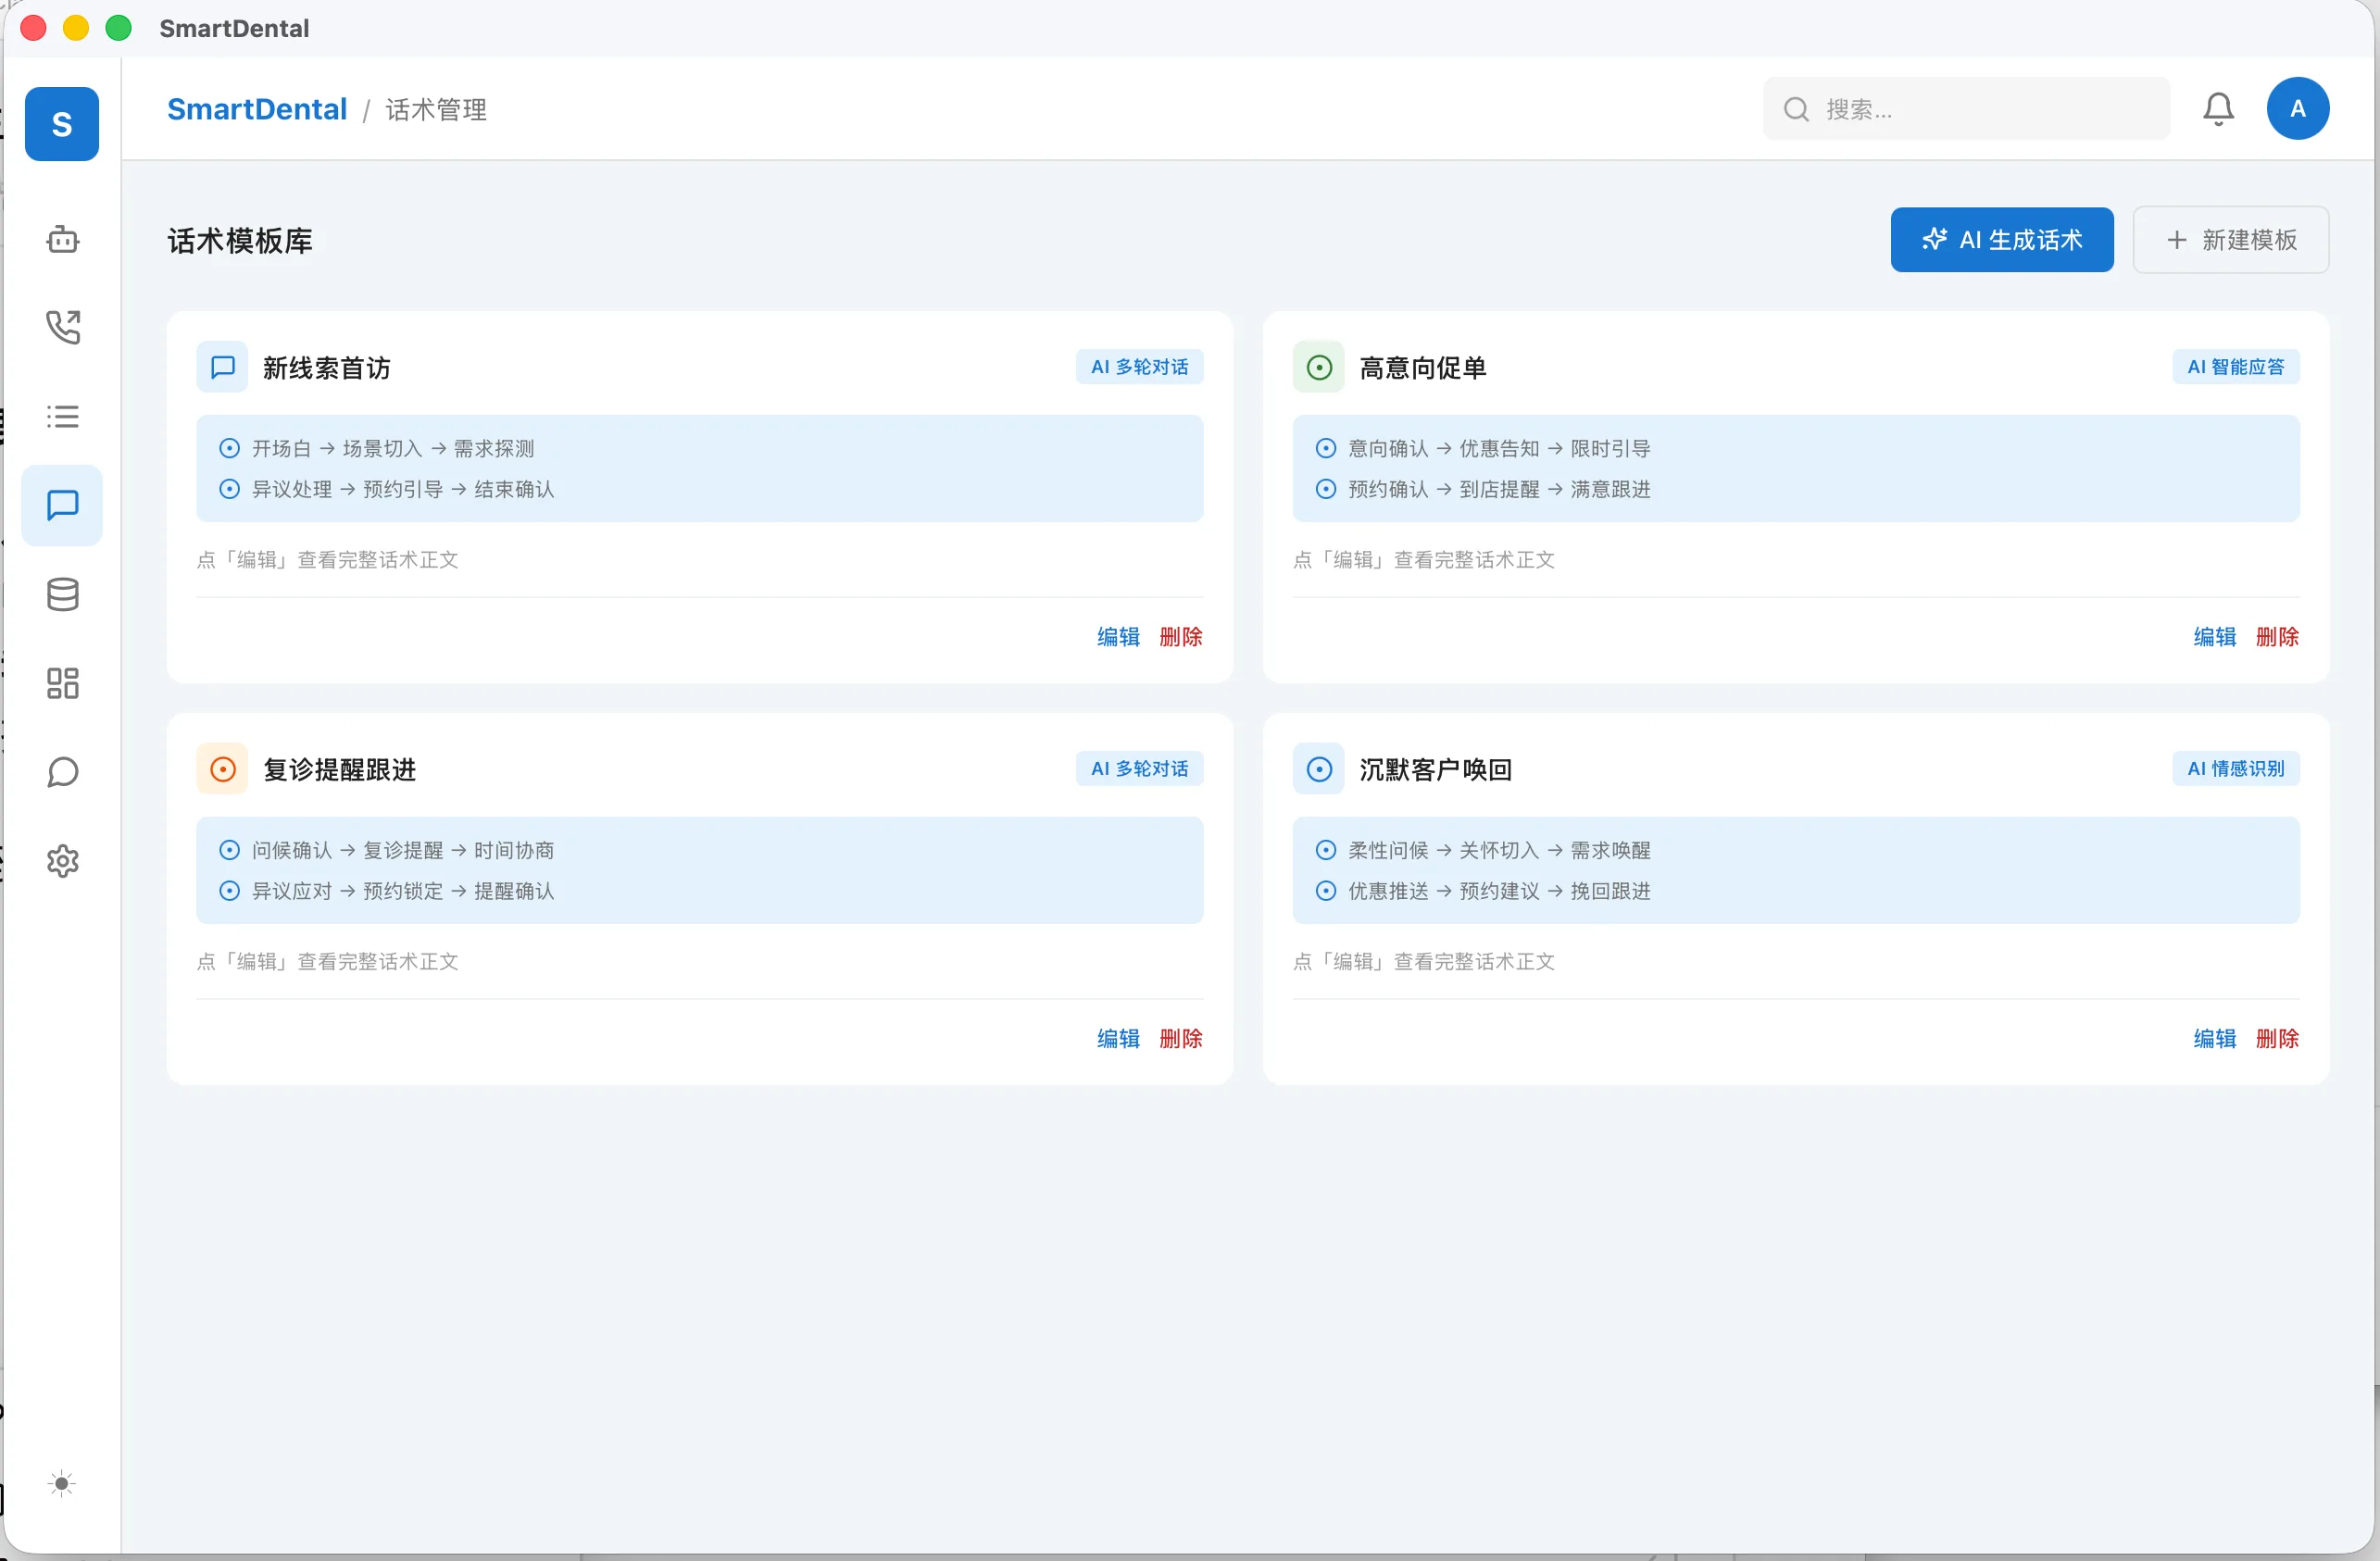The image size is (2380, 1561).
Task: Edit the 沉默客户唤回 template
Action: click(x=2215, y=1039)
